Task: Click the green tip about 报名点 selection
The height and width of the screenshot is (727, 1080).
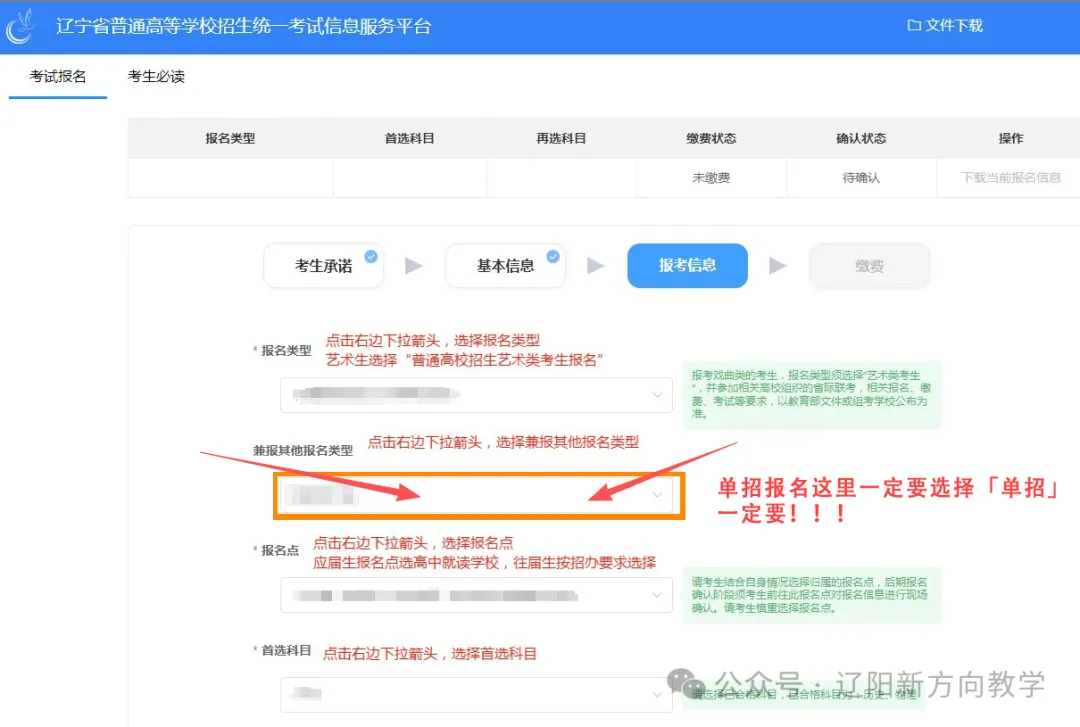Action: coord(811,595)
